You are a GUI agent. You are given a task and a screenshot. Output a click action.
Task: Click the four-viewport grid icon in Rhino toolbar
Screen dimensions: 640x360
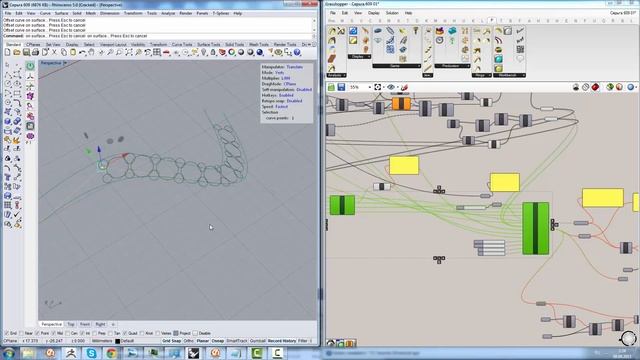[x=157, y=52]
